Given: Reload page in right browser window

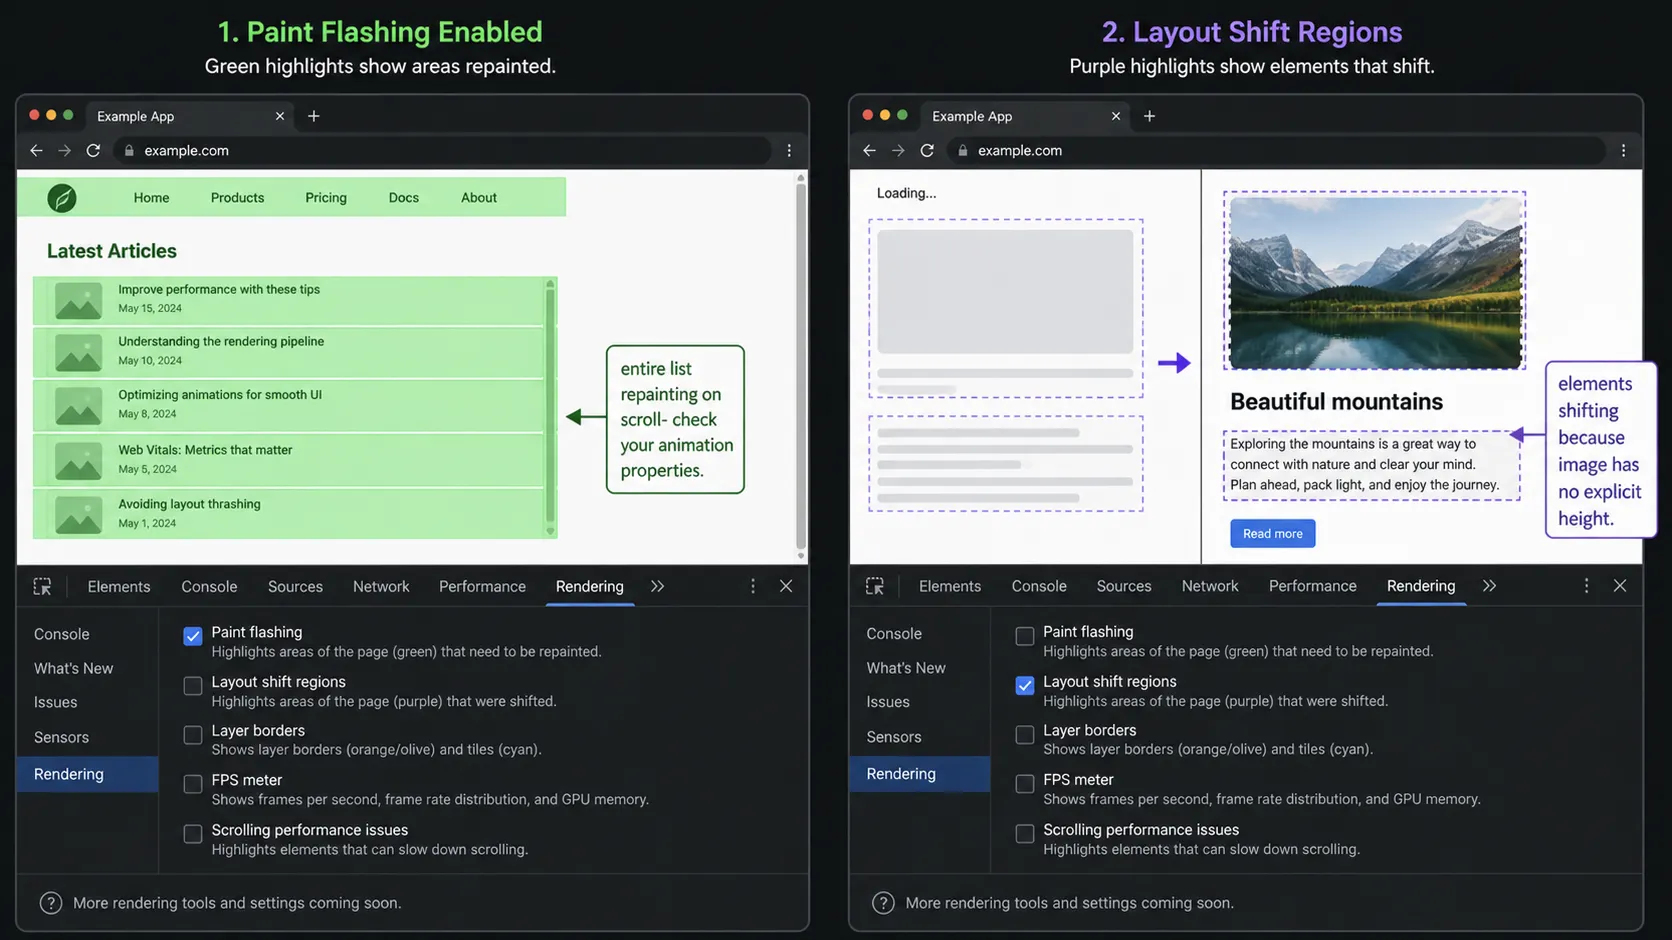Looking at the screenshot, I should [x=927, y=150].
